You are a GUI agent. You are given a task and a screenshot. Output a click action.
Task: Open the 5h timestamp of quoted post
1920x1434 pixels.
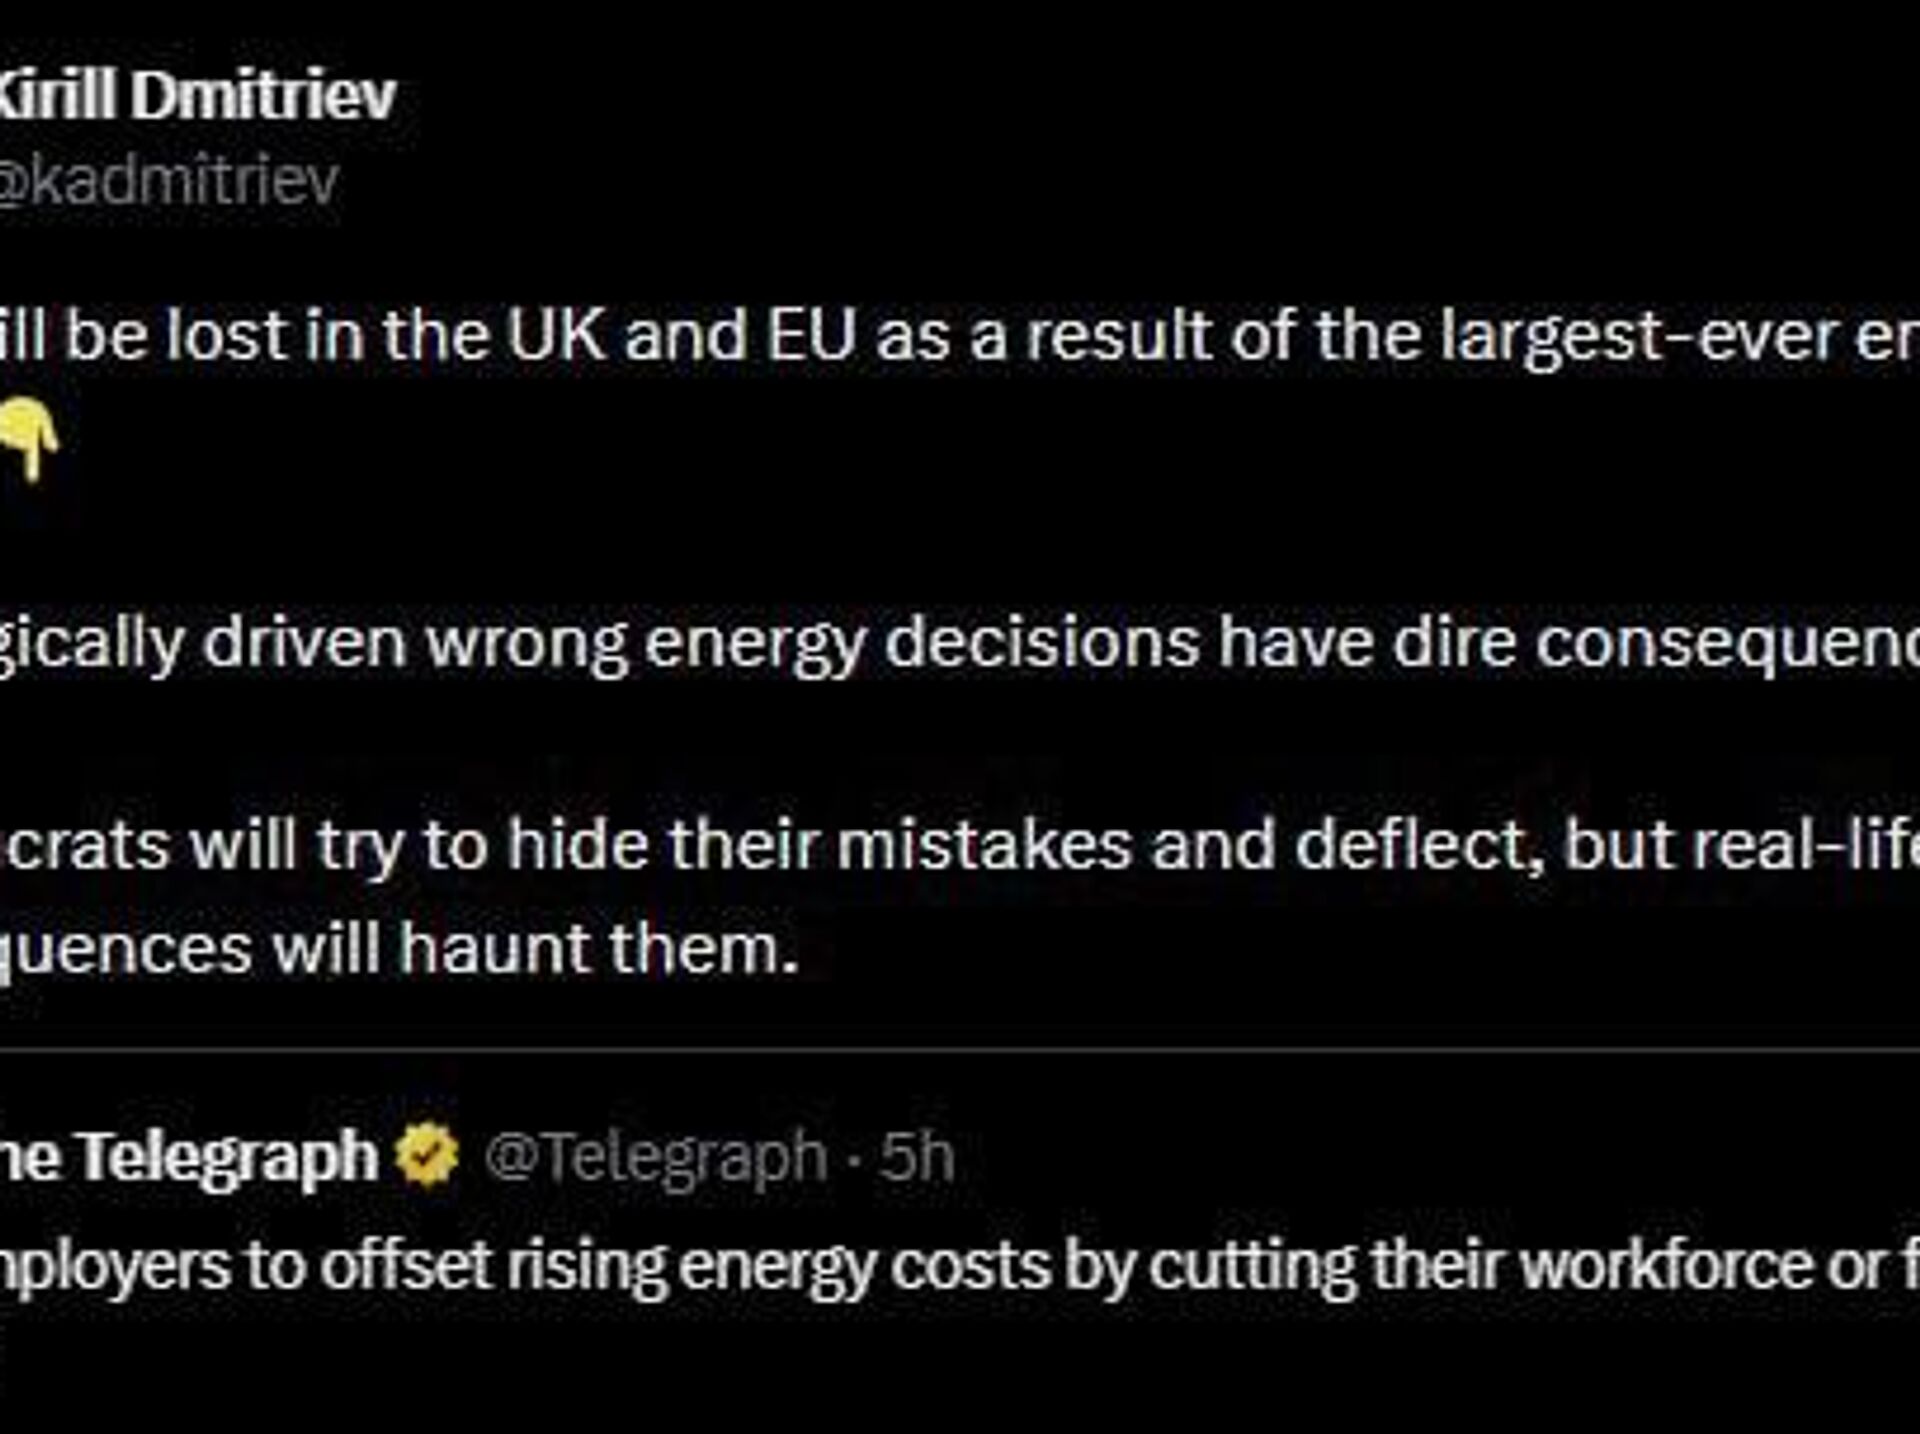pos(917,1157)
